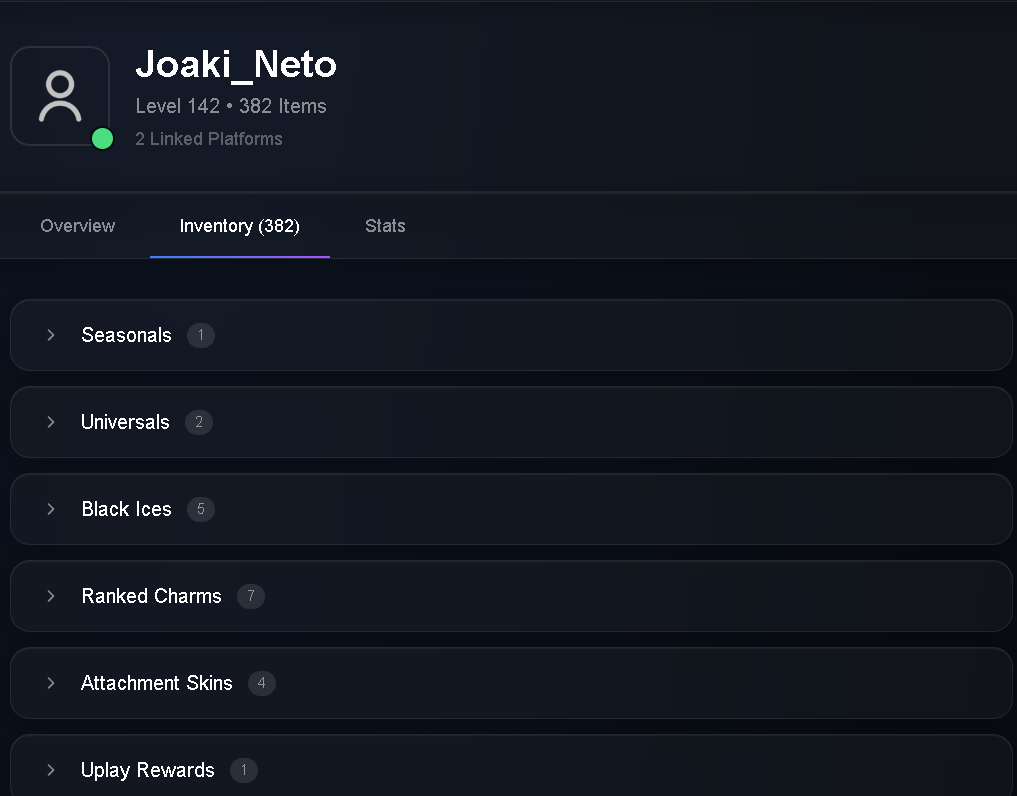Image resolution: width=1017 pixels, height=796 pixels.
Task: Expand Universals with its chevron arrow
Action: [x=51, y=422]
